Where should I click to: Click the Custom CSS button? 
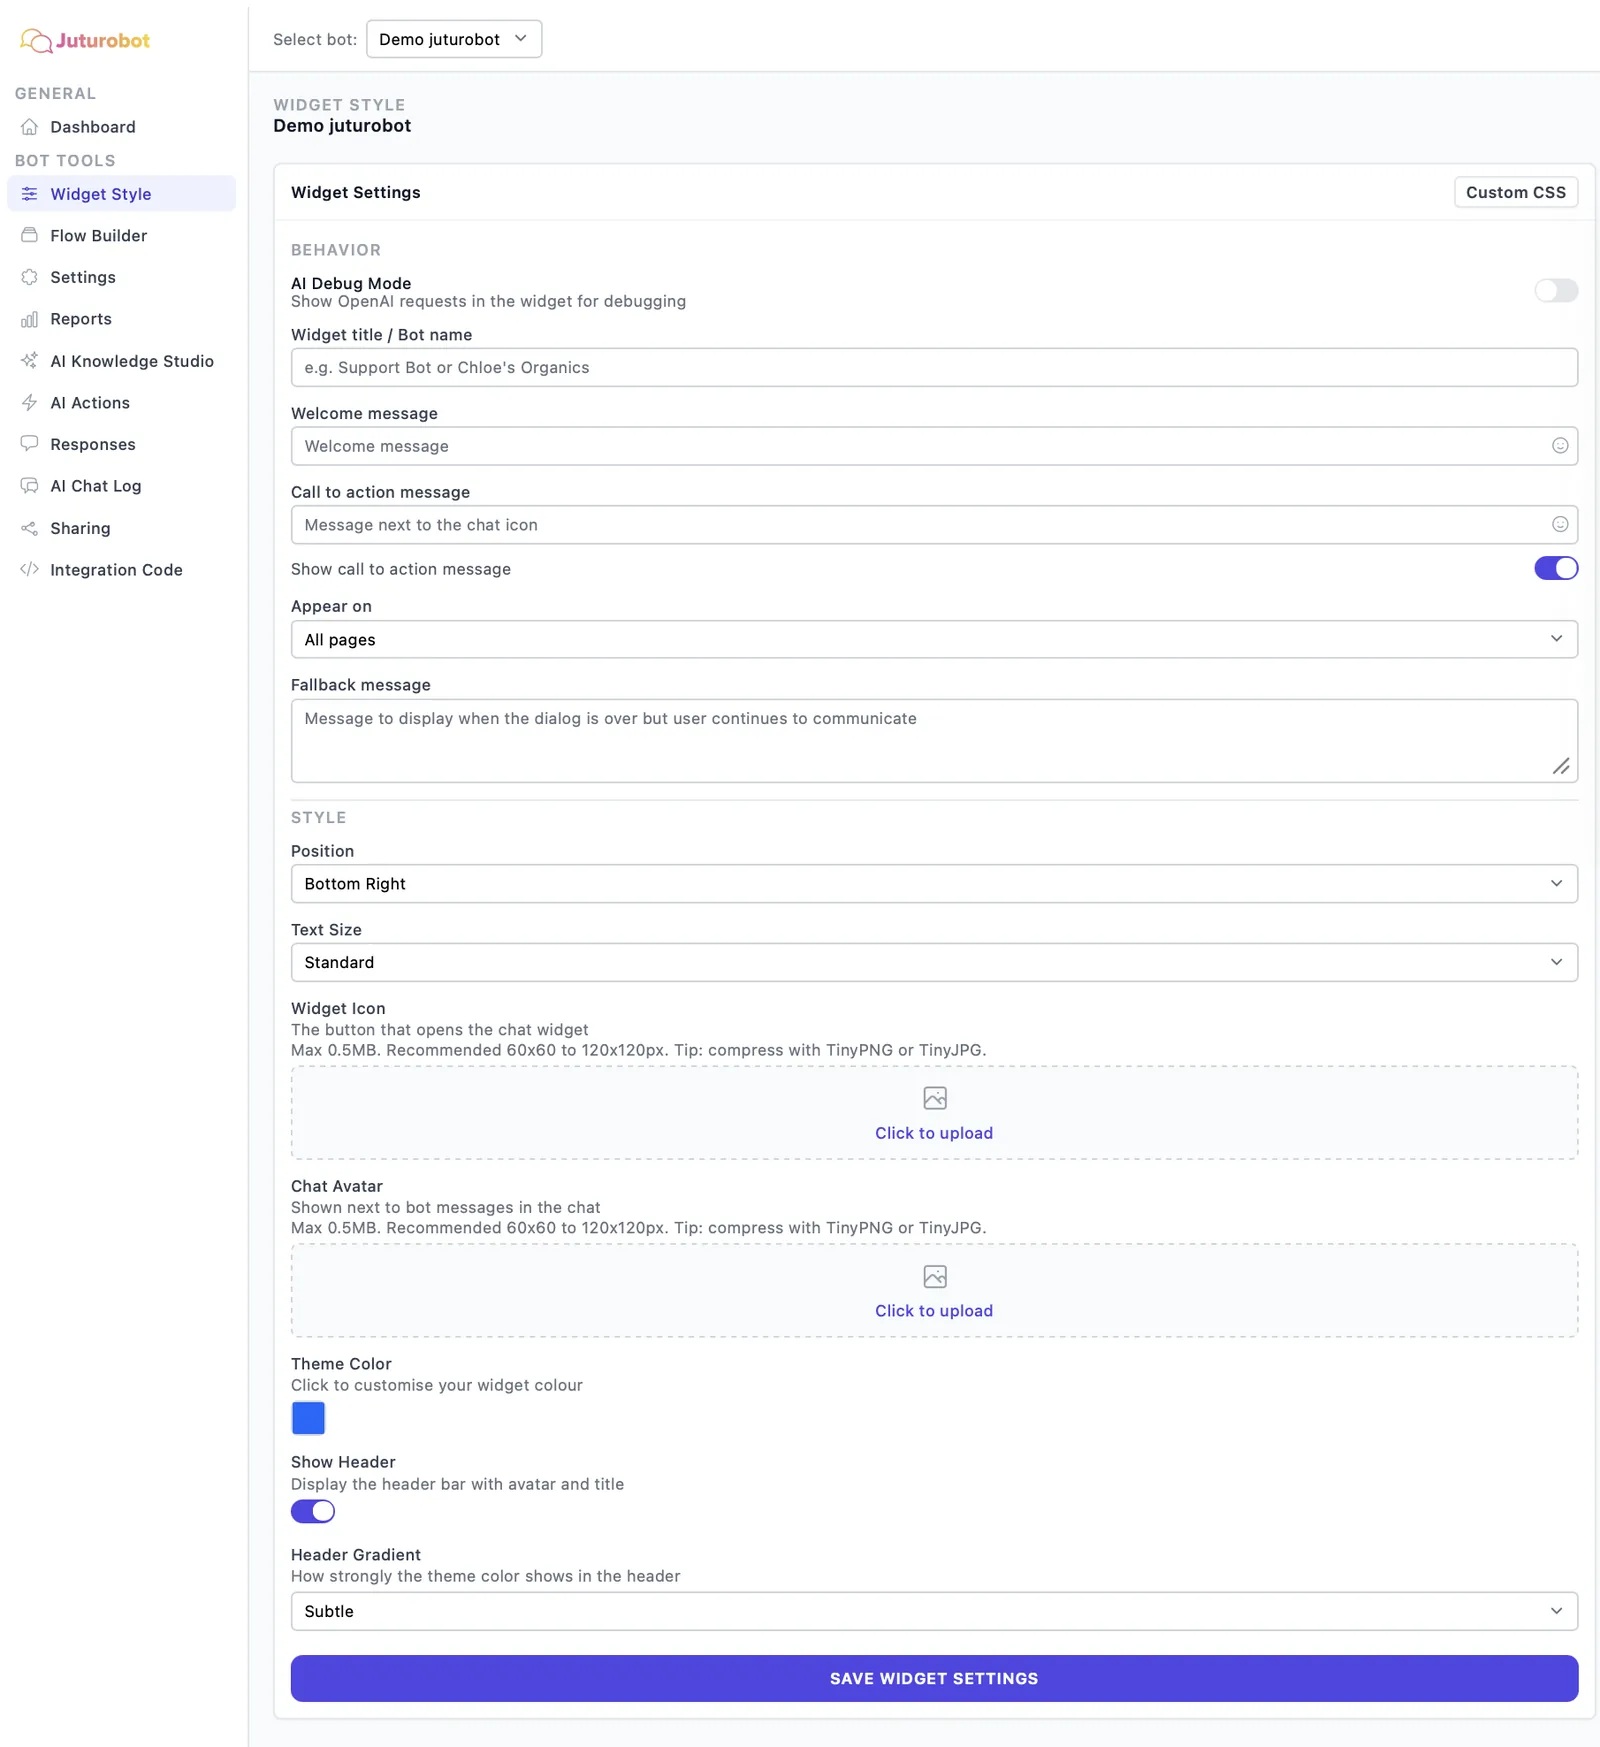tap(1515, 192)
